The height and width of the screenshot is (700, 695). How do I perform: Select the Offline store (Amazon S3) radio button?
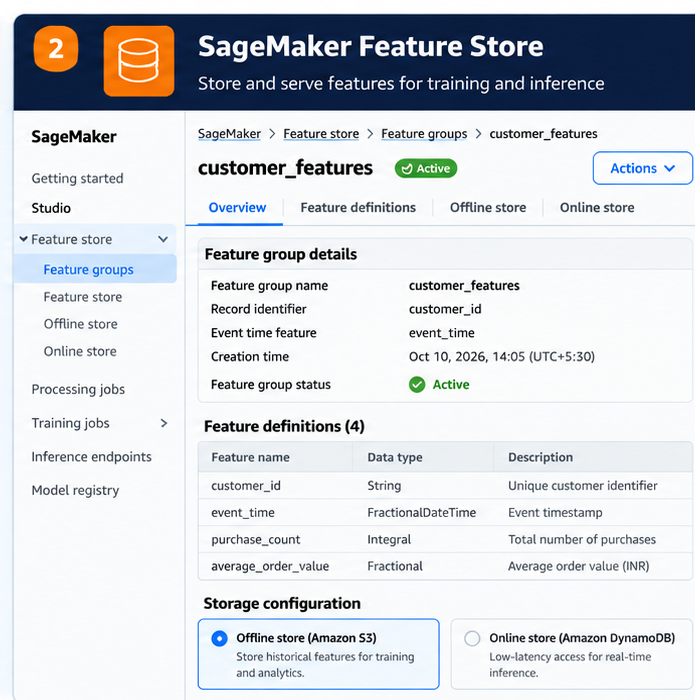tap(219, 638)
